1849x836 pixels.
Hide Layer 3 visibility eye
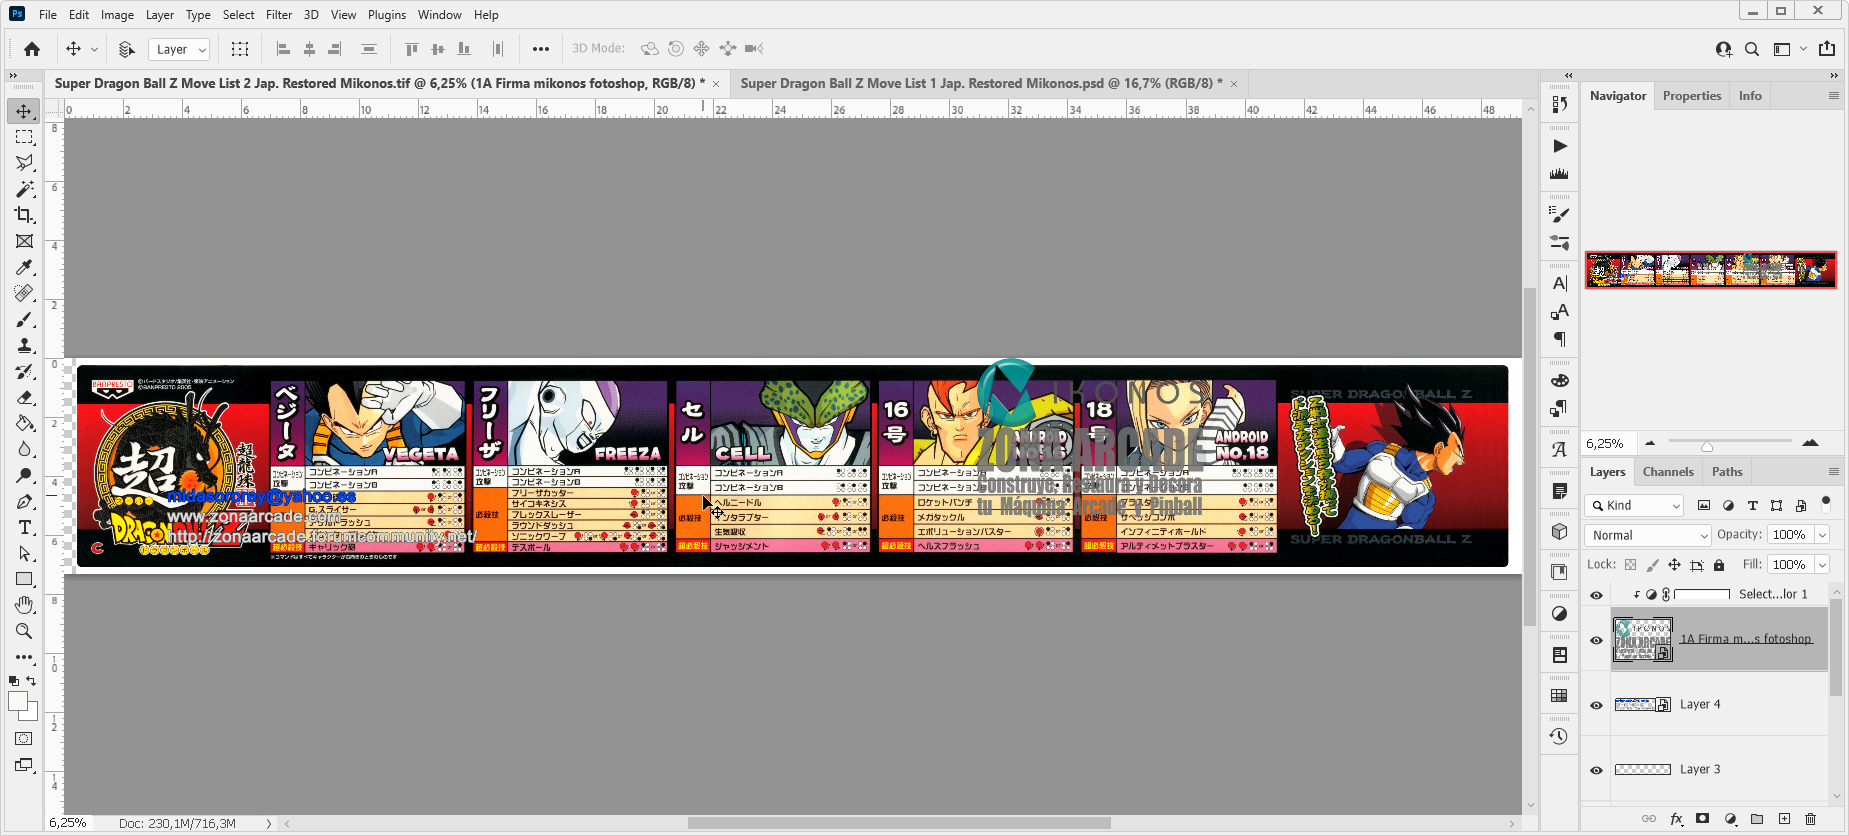click(1596, 770)
